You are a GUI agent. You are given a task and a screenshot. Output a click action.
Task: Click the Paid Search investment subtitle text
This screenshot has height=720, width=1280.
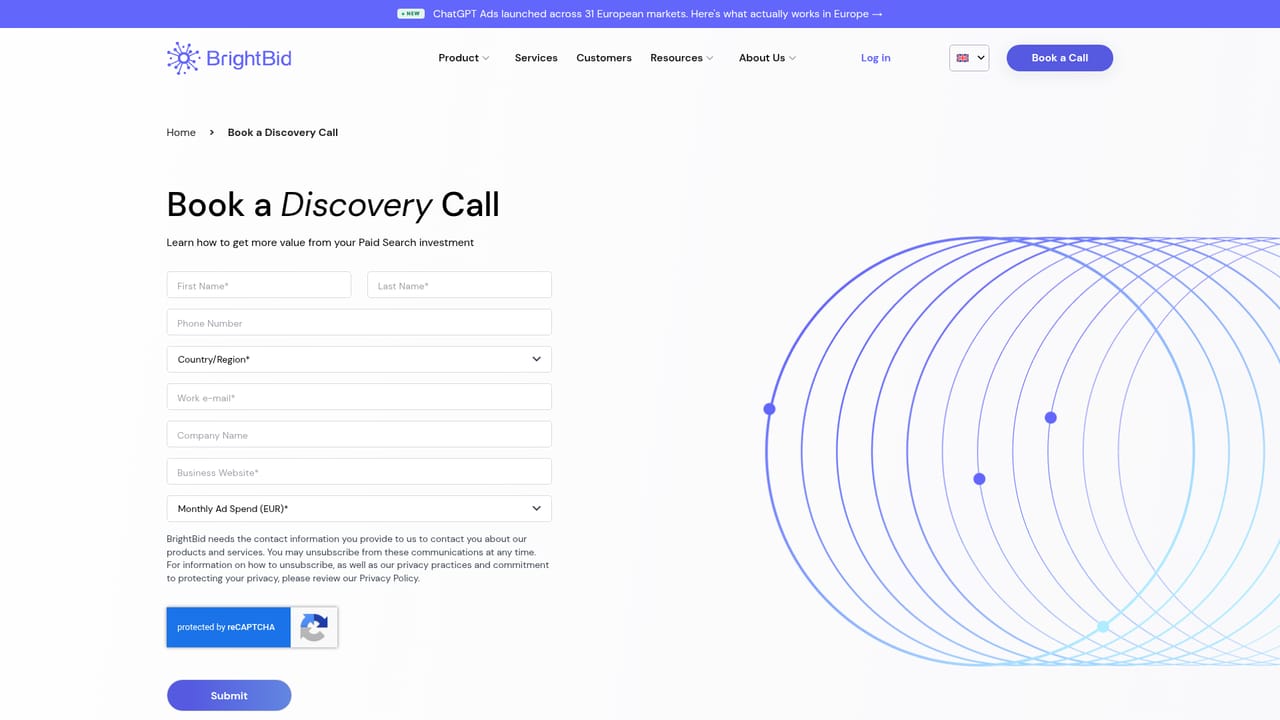click(x=320, y=242)
